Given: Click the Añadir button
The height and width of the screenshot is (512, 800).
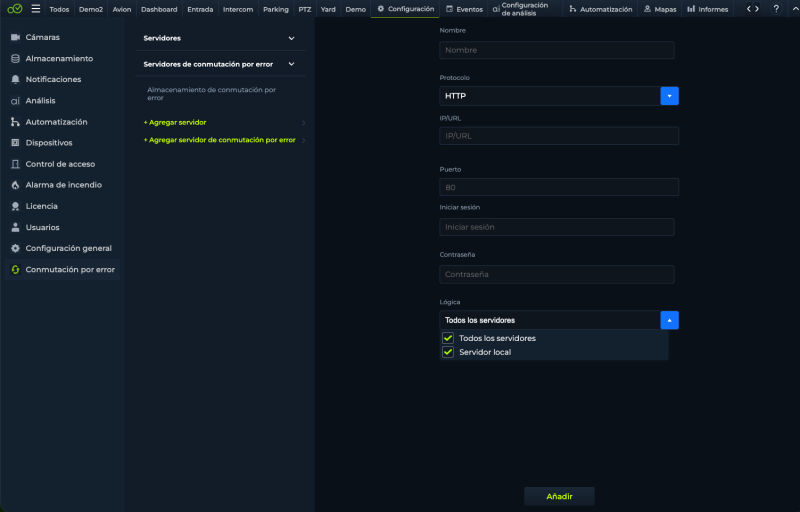Looking at the screenshot, I should [559, 496].
